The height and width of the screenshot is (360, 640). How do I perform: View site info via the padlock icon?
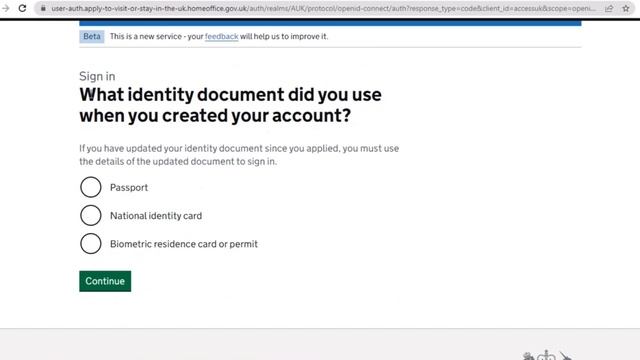pyautogui.click(x=43, y=8)
